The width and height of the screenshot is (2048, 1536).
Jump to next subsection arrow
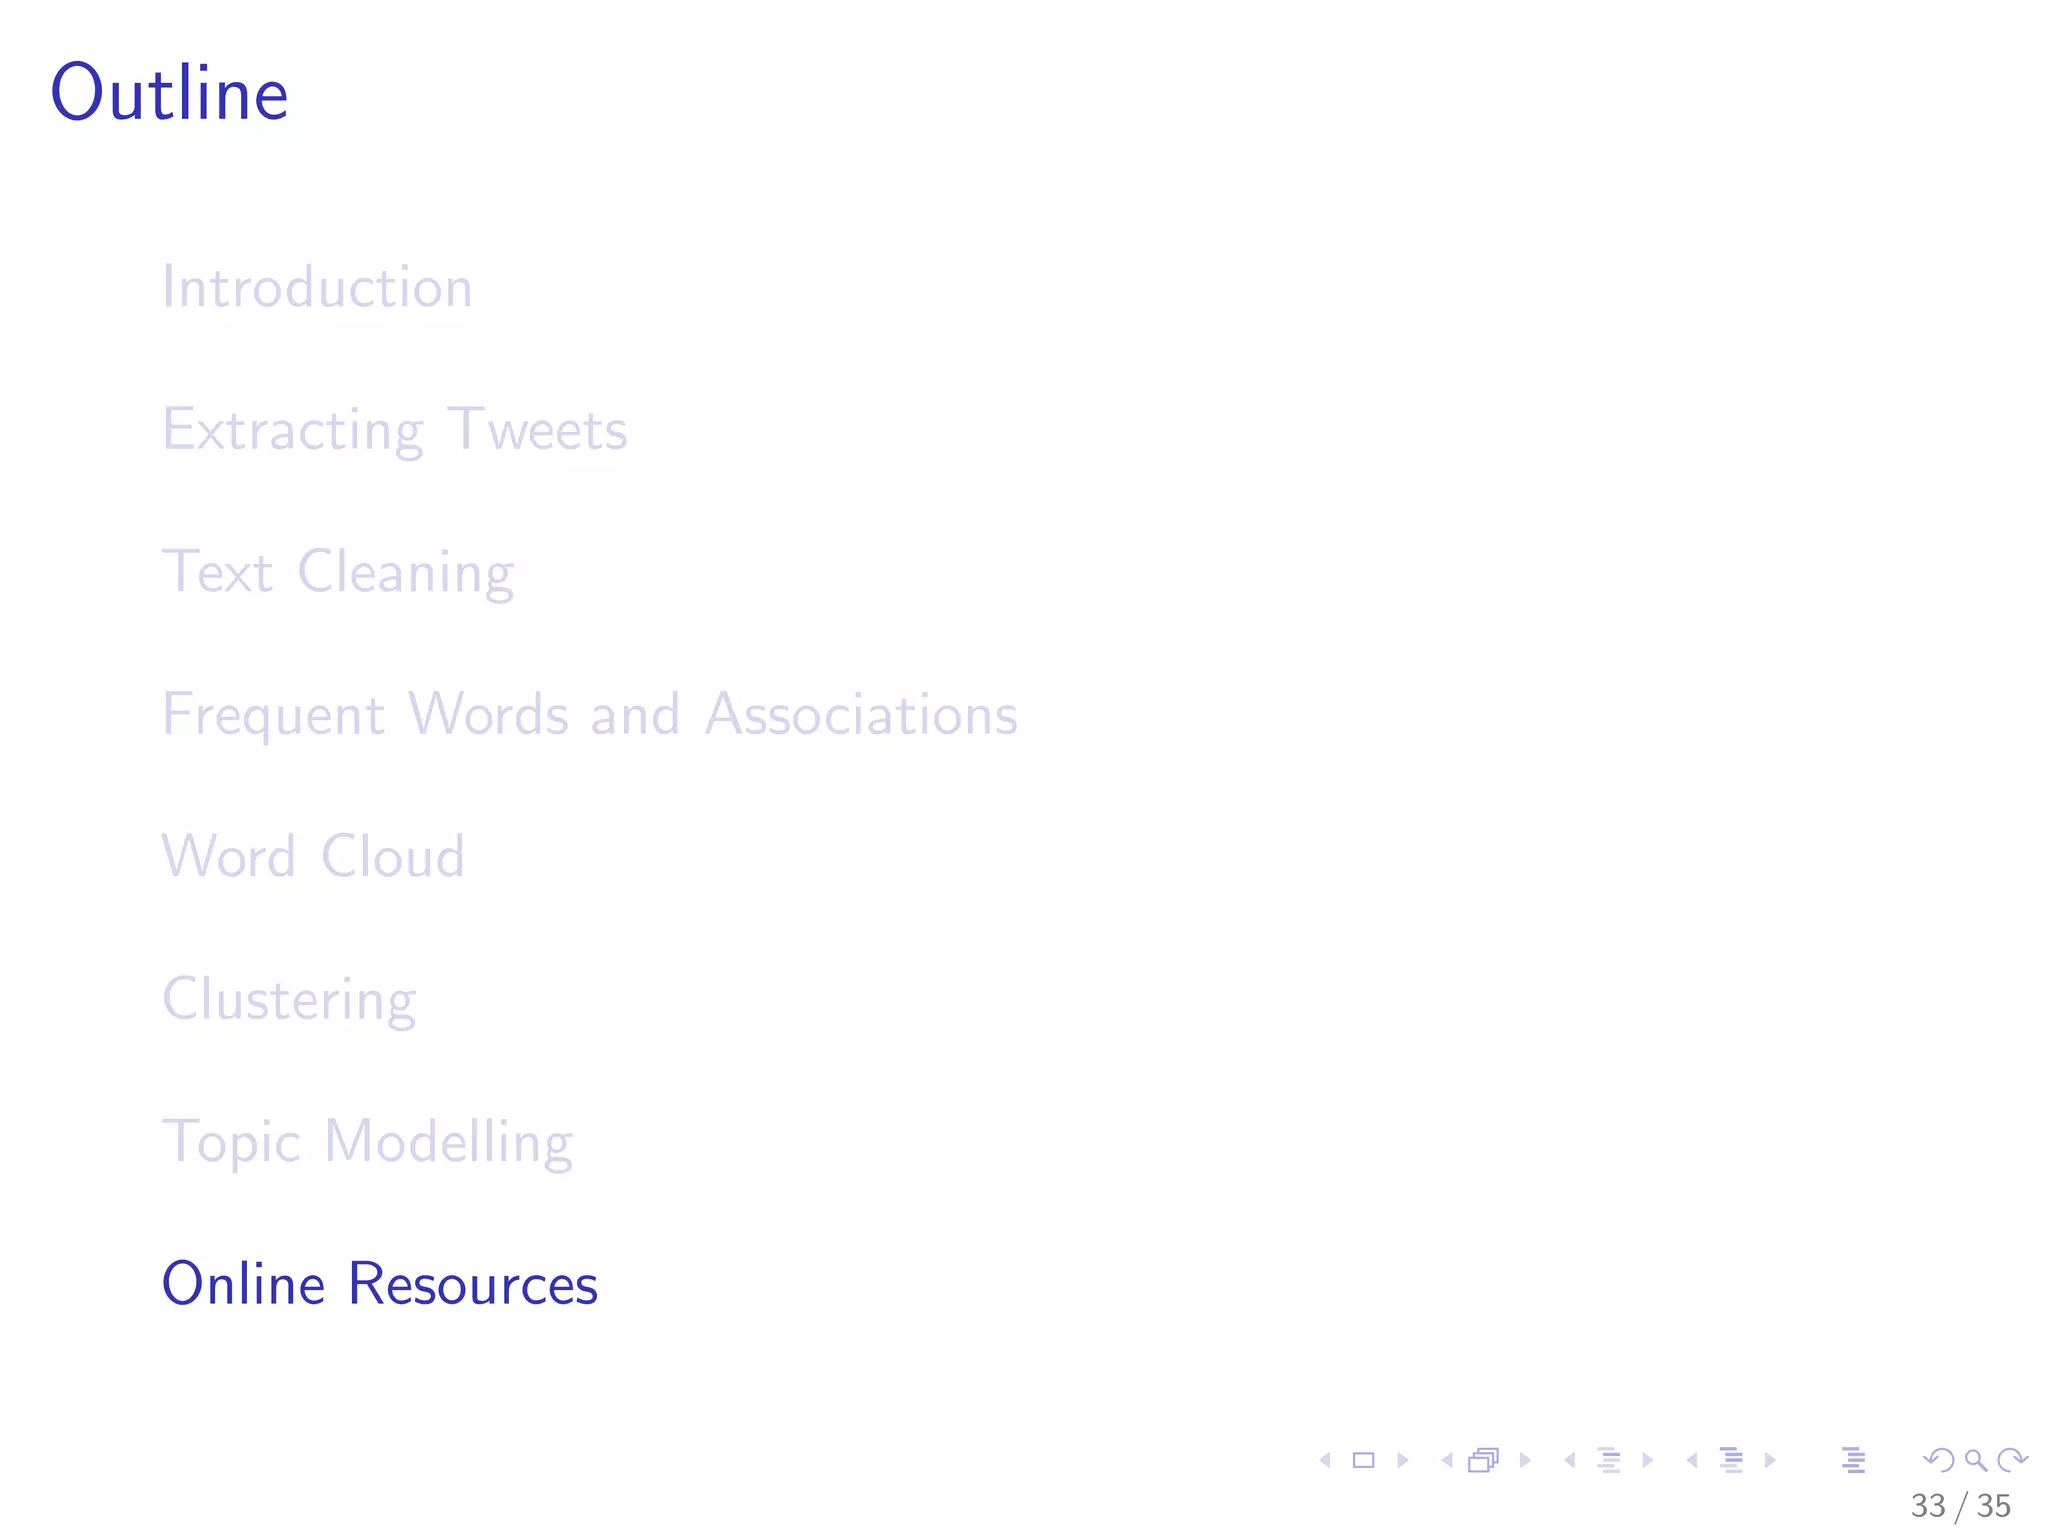[x=1647, y=1461]
